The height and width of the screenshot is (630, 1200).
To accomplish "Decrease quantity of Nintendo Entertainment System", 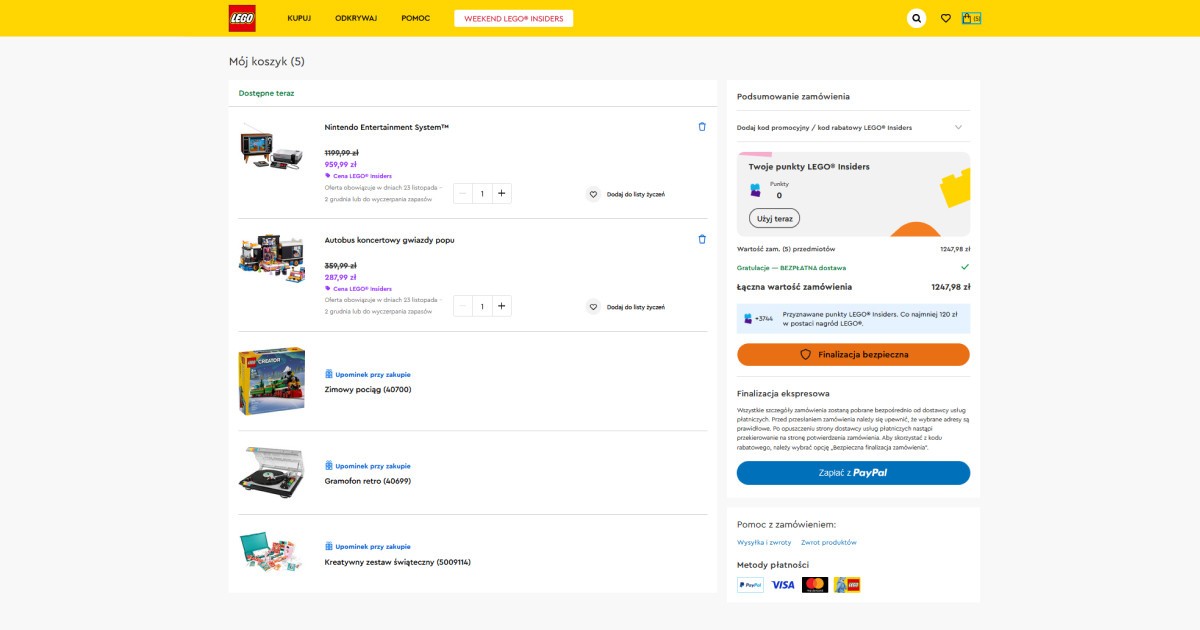I will [463, 193].
